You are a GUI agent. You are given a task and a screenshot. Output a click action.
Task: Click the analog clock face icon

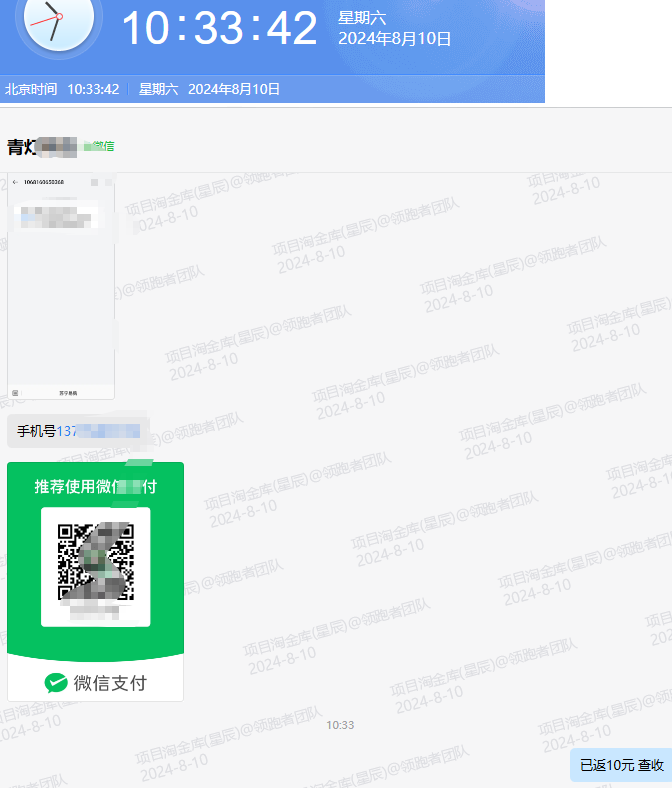coord(59,19)
